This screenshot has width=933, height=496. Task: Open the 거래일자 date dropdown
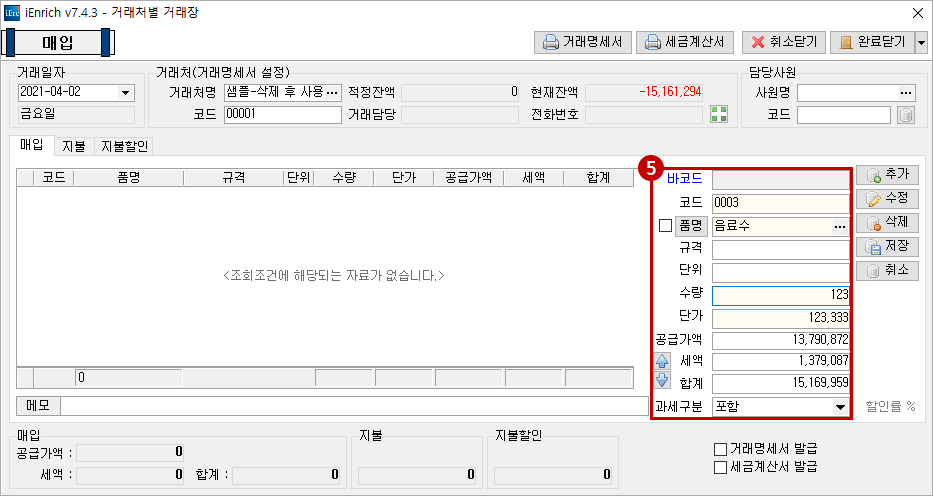click(125, 93)
